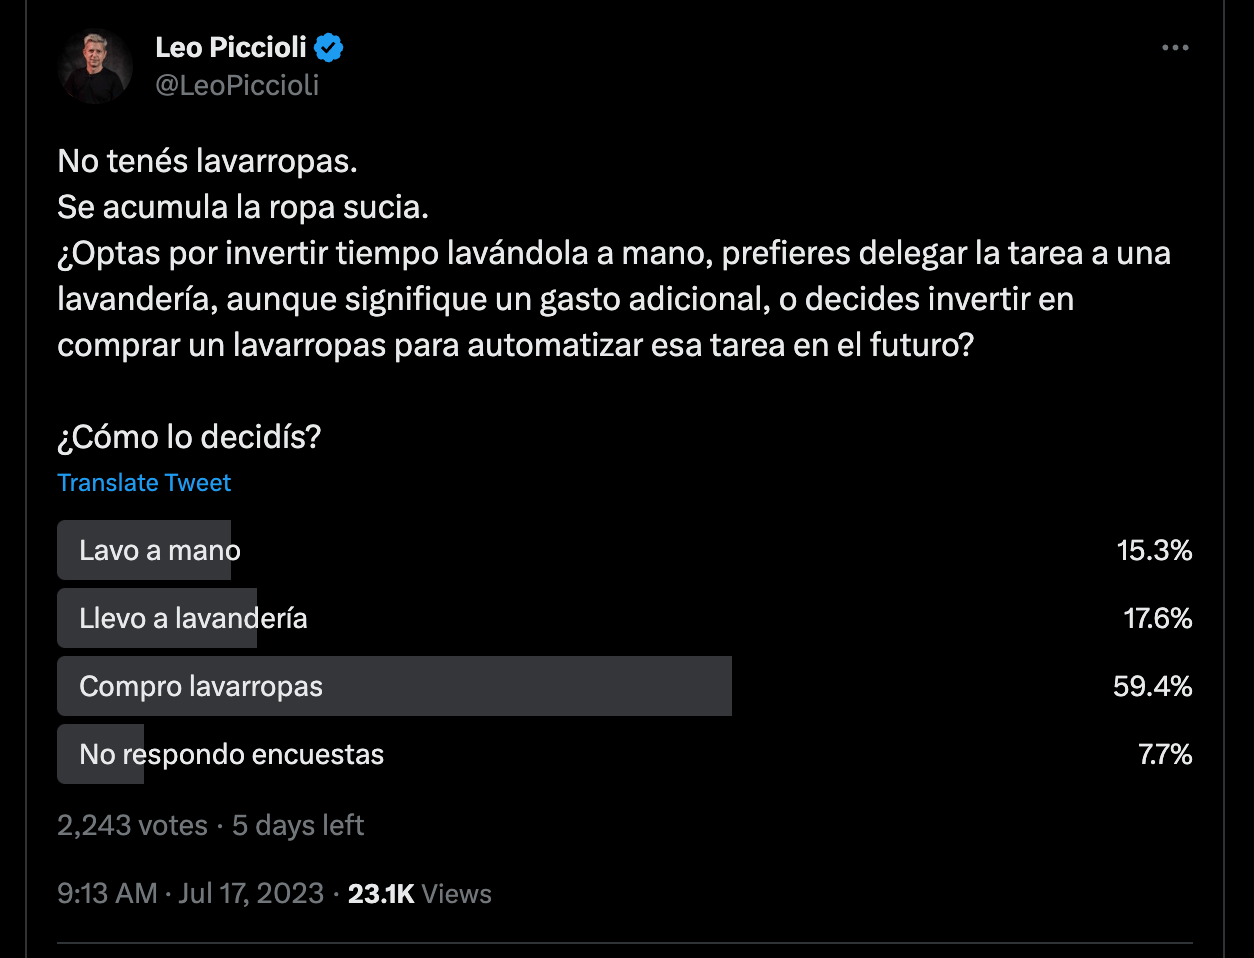Click the 59.4% poll result
1254x958 pixels.
point(1152,686)
